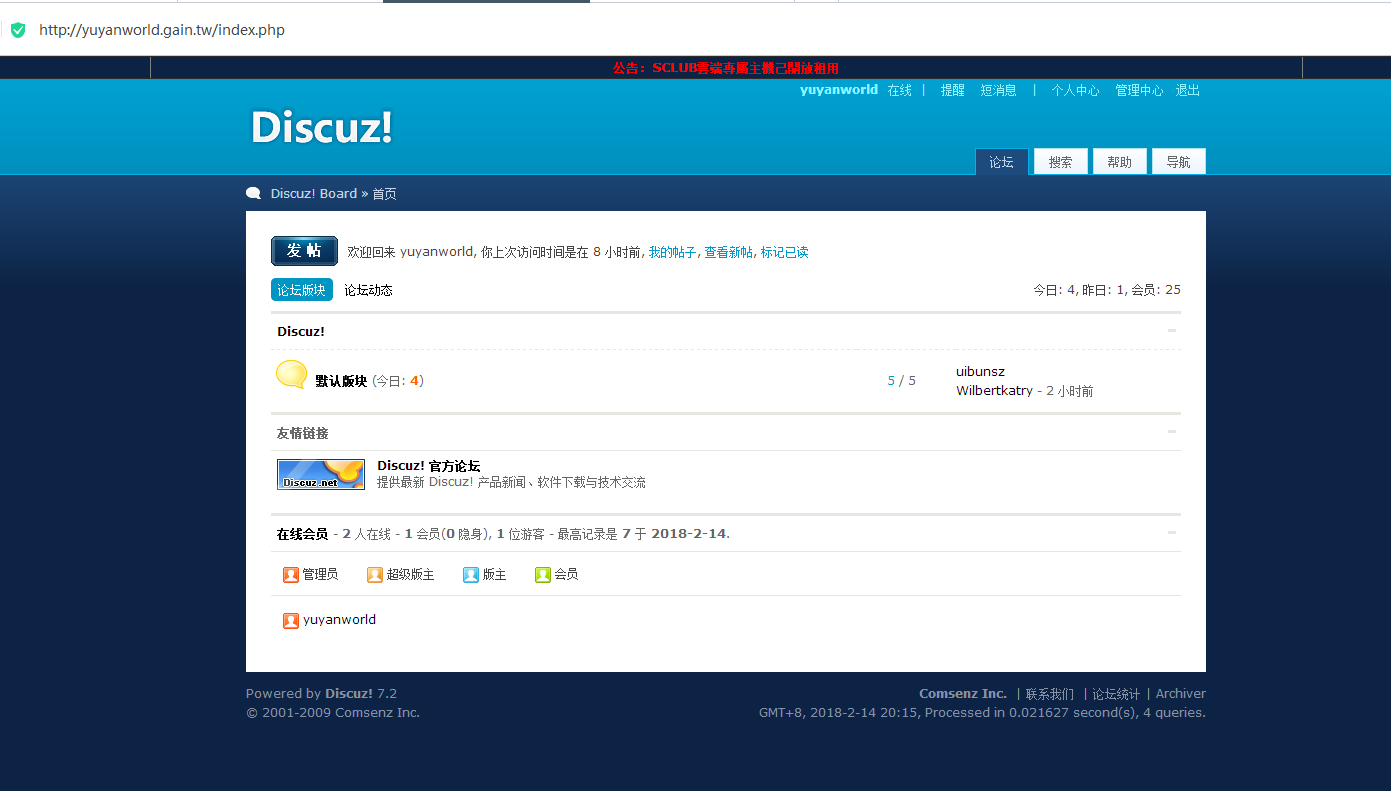Open the 帮助 tab

pyautogui.click(x=1120, y=162)
